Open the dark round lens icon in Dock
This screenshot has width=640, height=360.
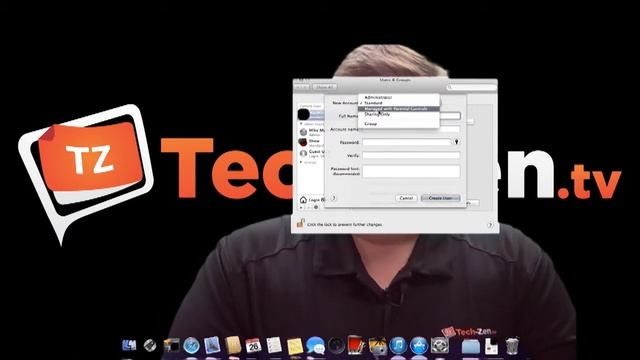click(337, 346)
